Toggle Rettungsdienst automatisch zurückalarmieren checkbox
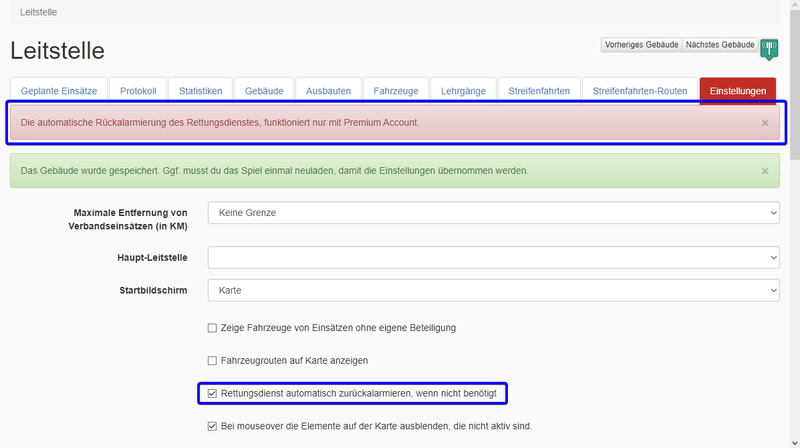 pos(212,393)
